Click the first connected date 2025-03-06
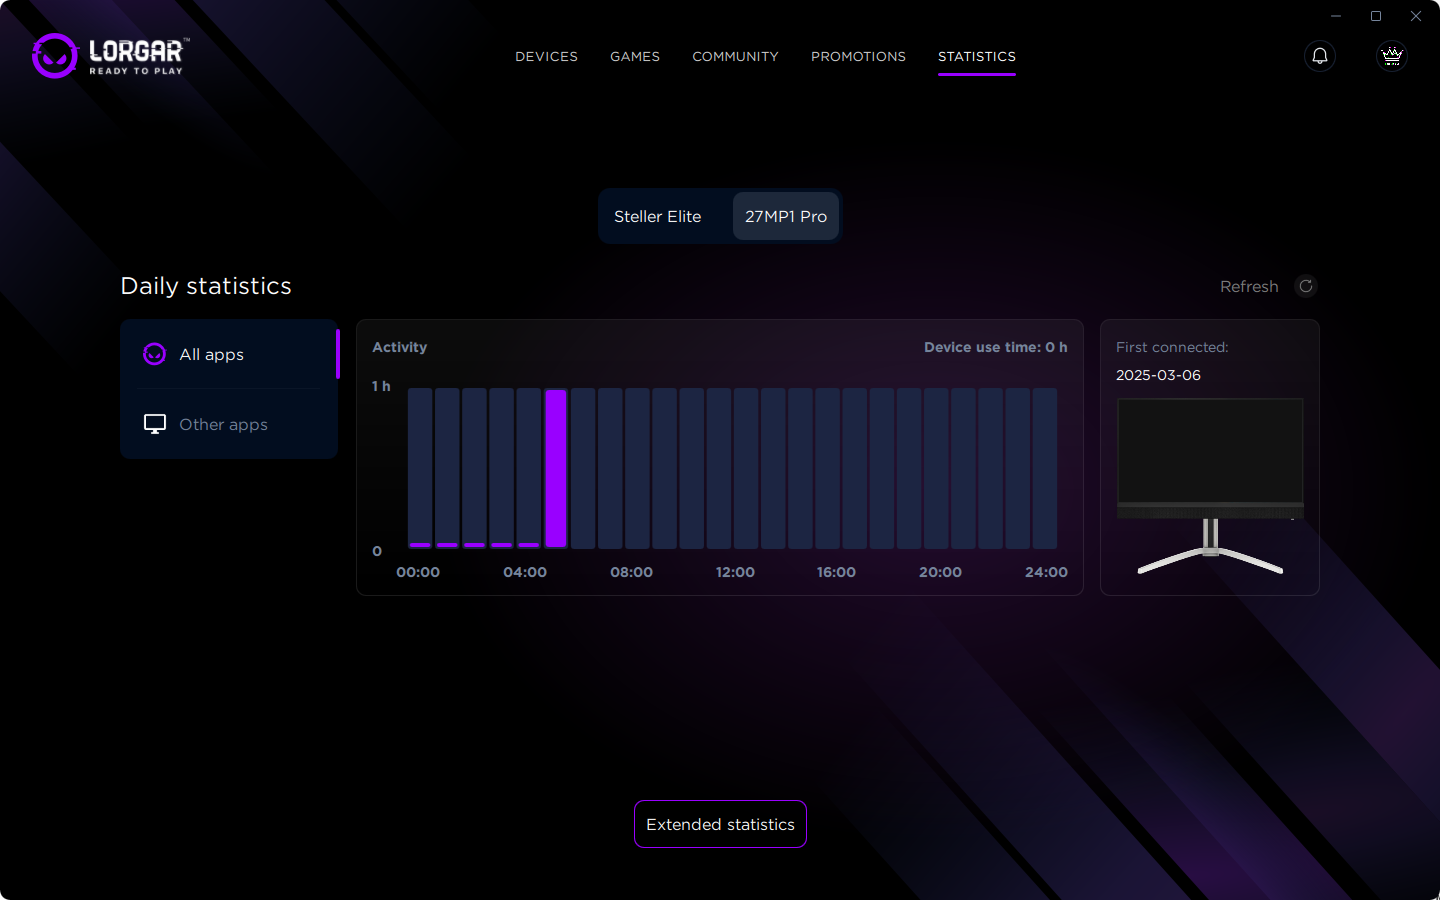The image size is (1440, 900). click(x=1158, y=375)
